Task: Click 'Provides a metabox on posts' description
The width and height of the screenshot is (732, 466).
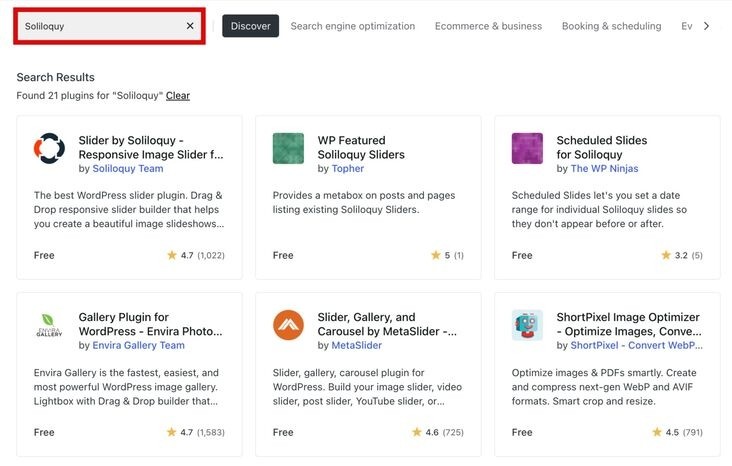Action: coord(364,203)
